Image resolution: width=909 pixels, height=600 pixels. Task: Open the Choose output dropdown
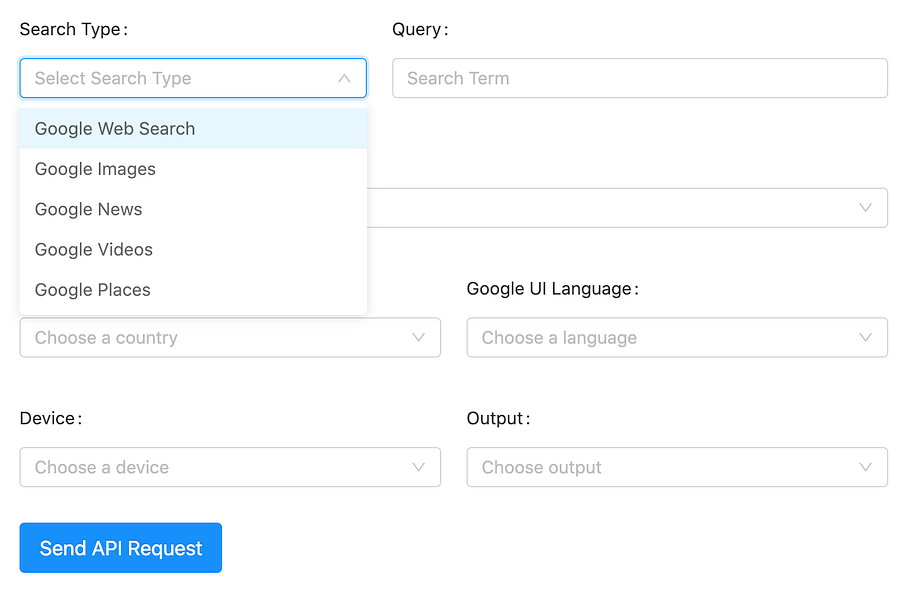point(677,467)
